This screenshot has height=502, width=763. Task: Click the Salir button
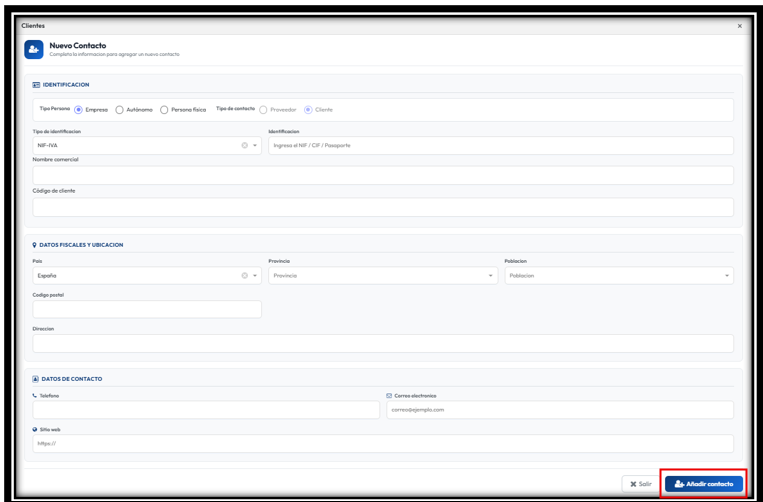(x=641, y=484)
